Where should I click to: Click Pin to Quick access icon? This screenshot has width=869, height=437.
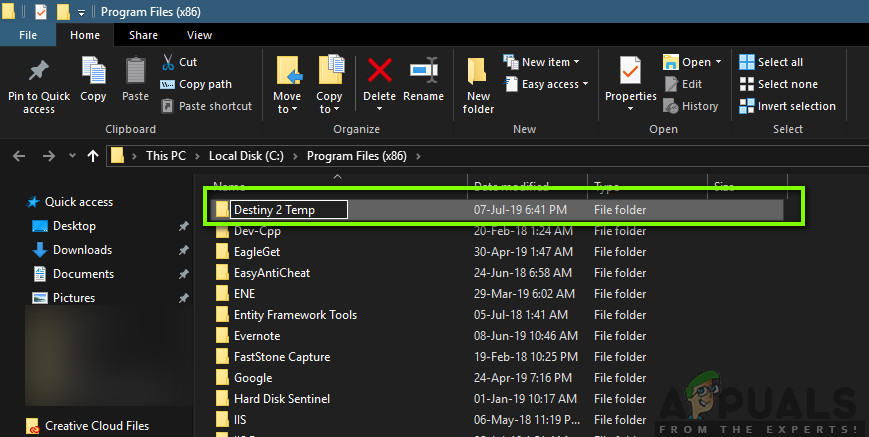coord(39,71)
